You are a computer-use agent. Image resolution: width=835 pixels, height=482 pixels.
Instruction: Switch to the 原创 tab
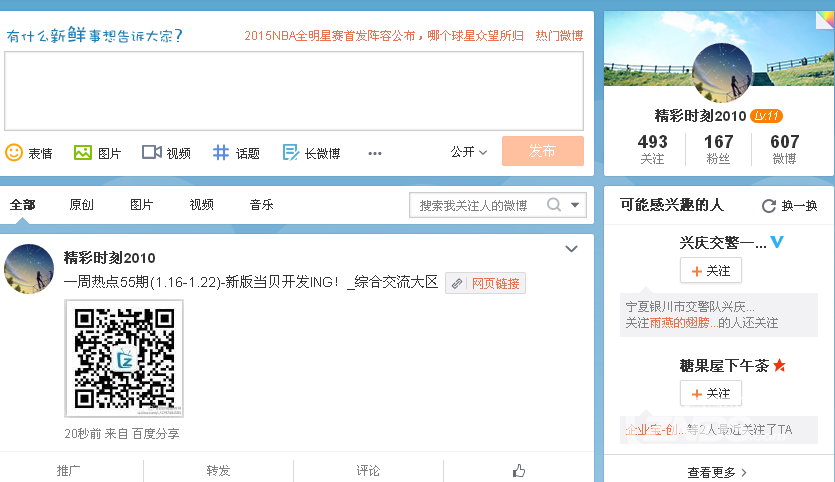coord(81,205)
